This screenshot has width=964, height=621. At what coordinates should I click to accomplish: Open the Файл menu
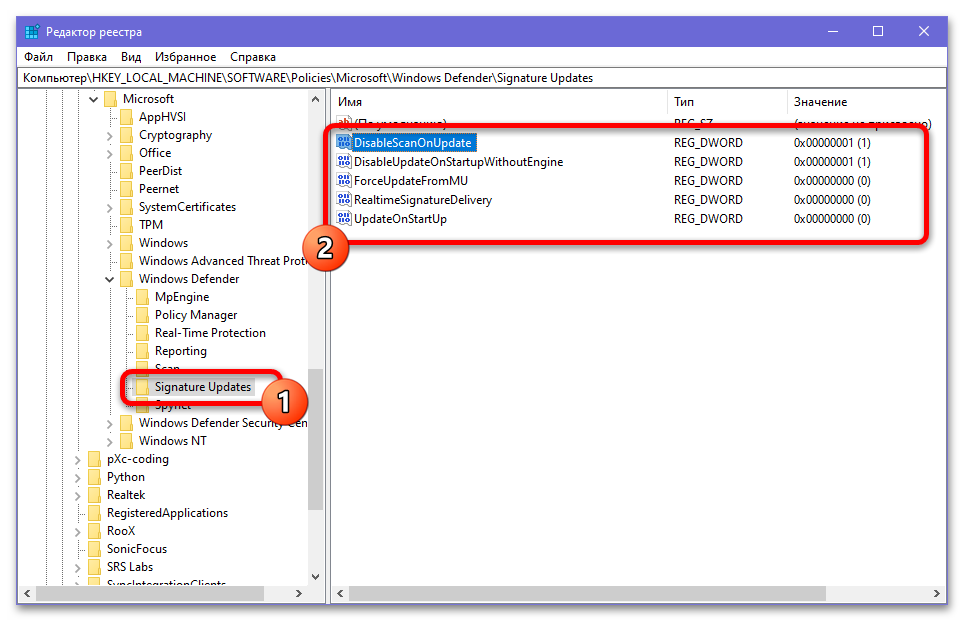(38, 57)
